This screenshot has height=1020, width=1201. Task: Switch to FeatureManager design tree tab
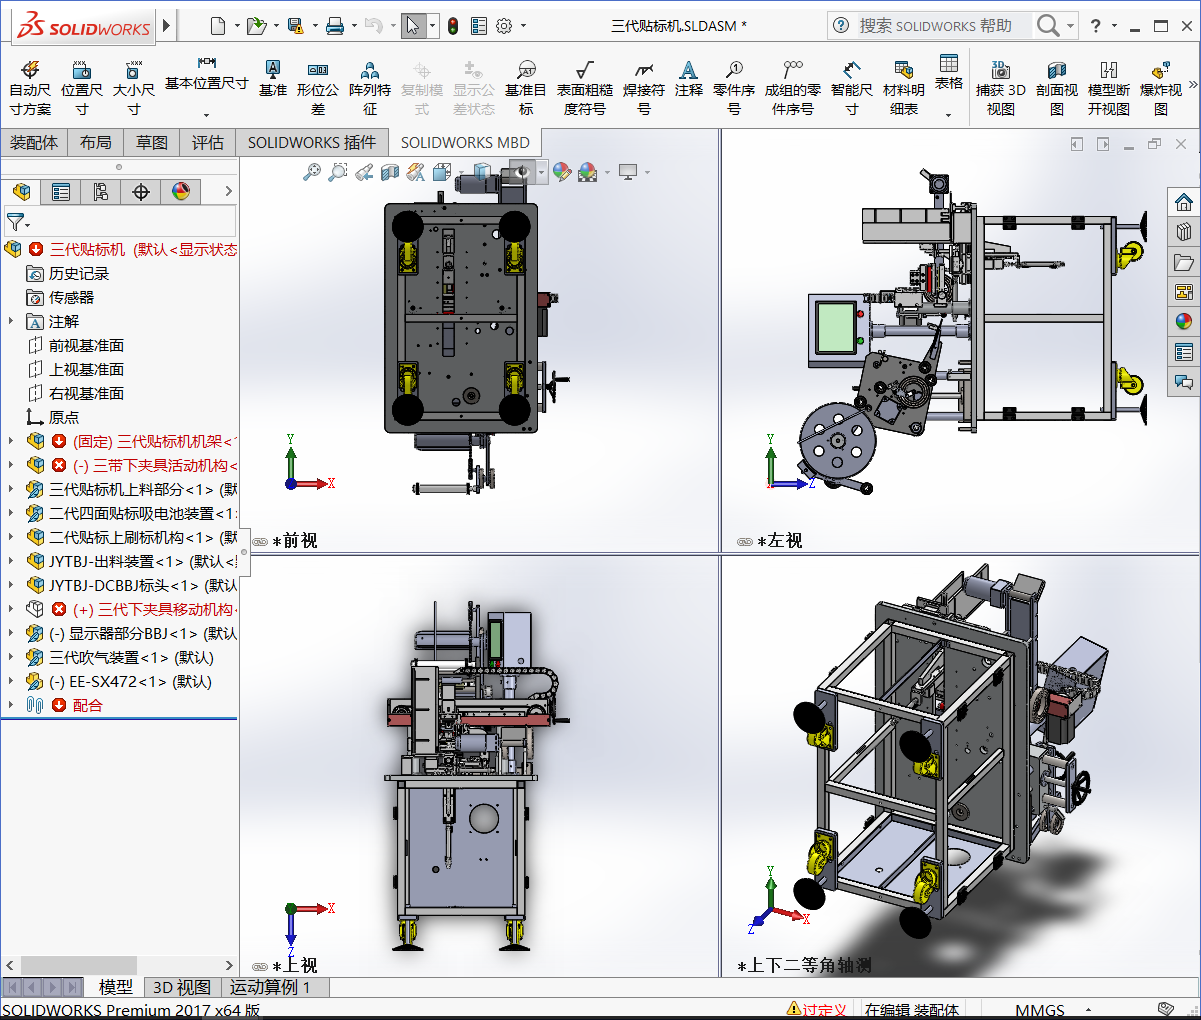click(21, 191)
